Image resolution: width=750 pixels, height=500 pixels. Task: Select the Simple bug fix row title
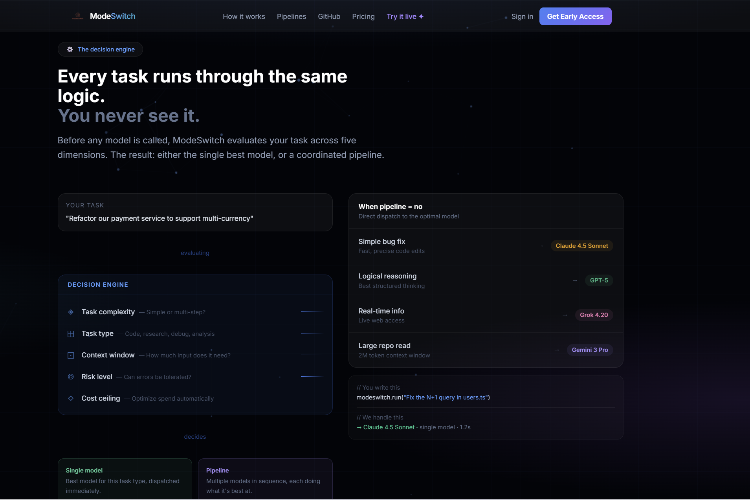pyautogui.click(x=382, y=242)
